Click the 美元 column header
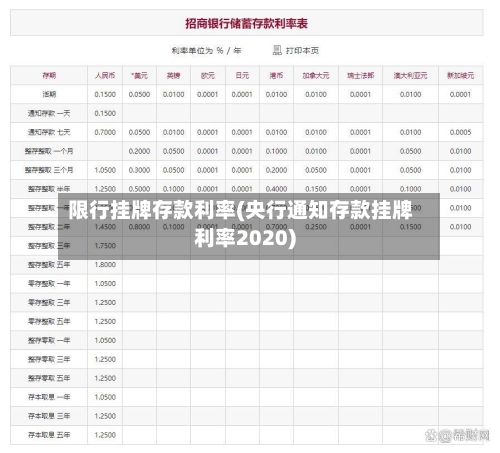500x453 pixels. [139, 76]
